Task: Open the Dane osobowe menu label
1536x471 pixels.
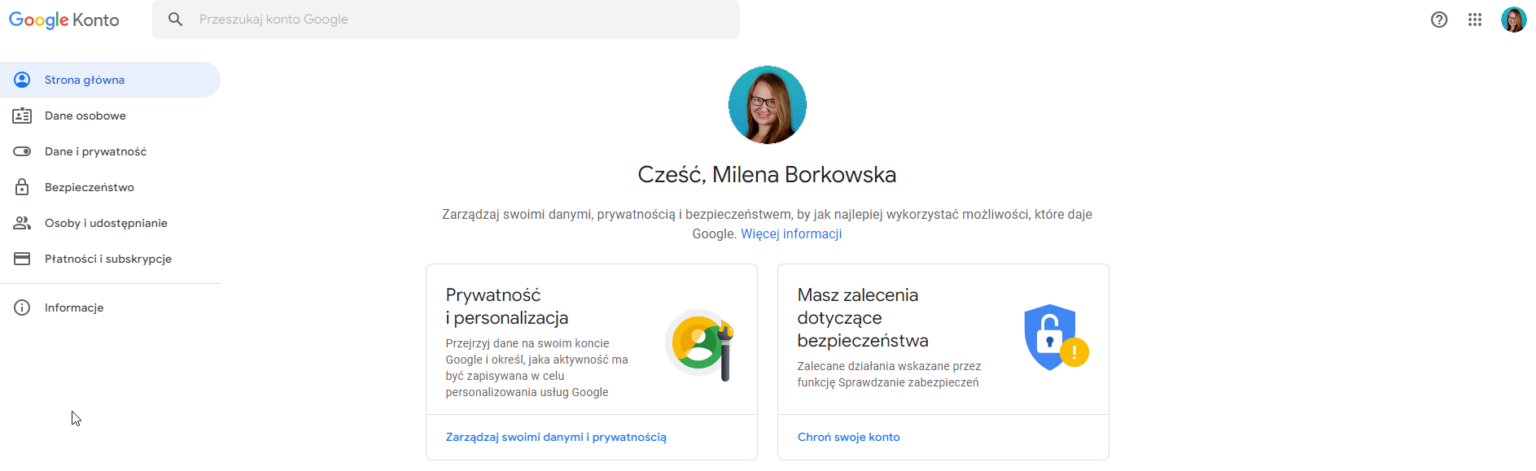Action: pos(85,116)
